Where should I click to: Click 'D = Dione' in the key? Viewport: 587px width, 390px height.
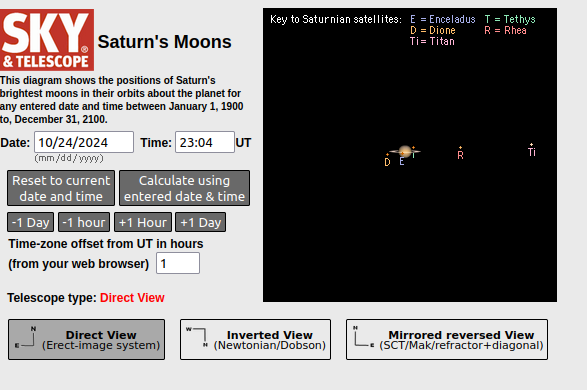pos(433,30)
